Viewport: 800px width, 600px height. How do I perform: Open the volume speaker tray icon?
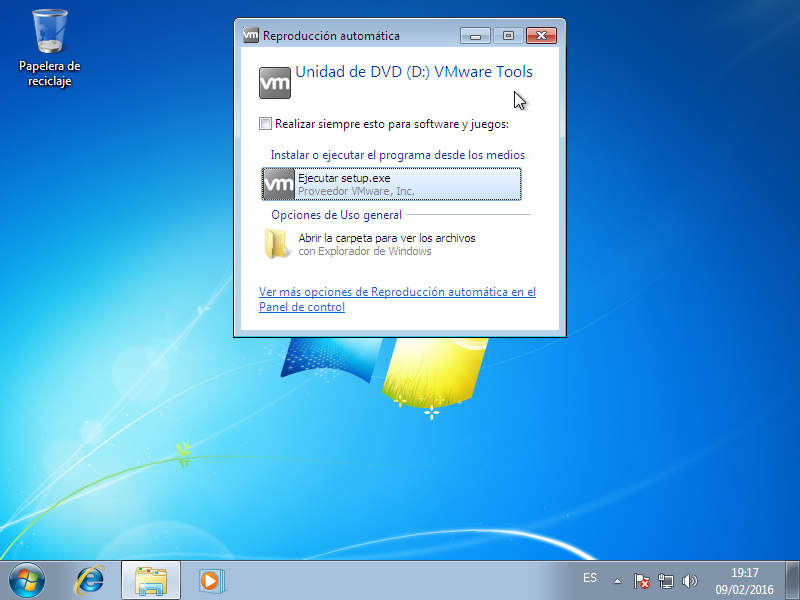point(689,581)
